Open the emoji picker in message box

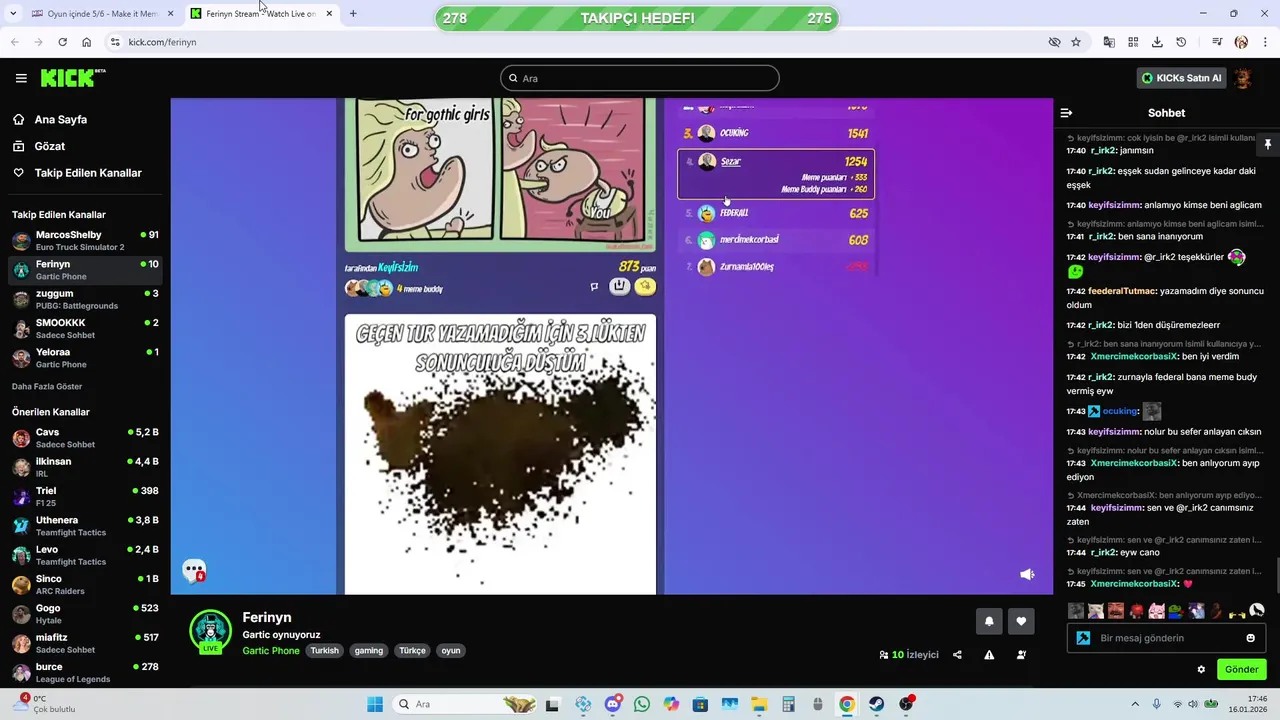coord(1250,638)
